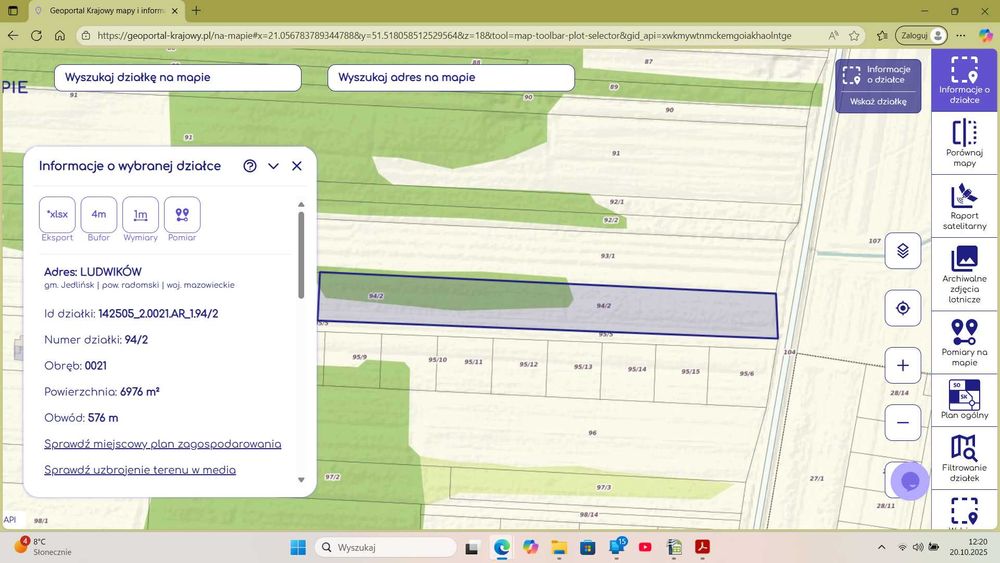Open Filtrowanie działek tool
The width and height of the screenshot is (1000, 563).
click(964, 458)
